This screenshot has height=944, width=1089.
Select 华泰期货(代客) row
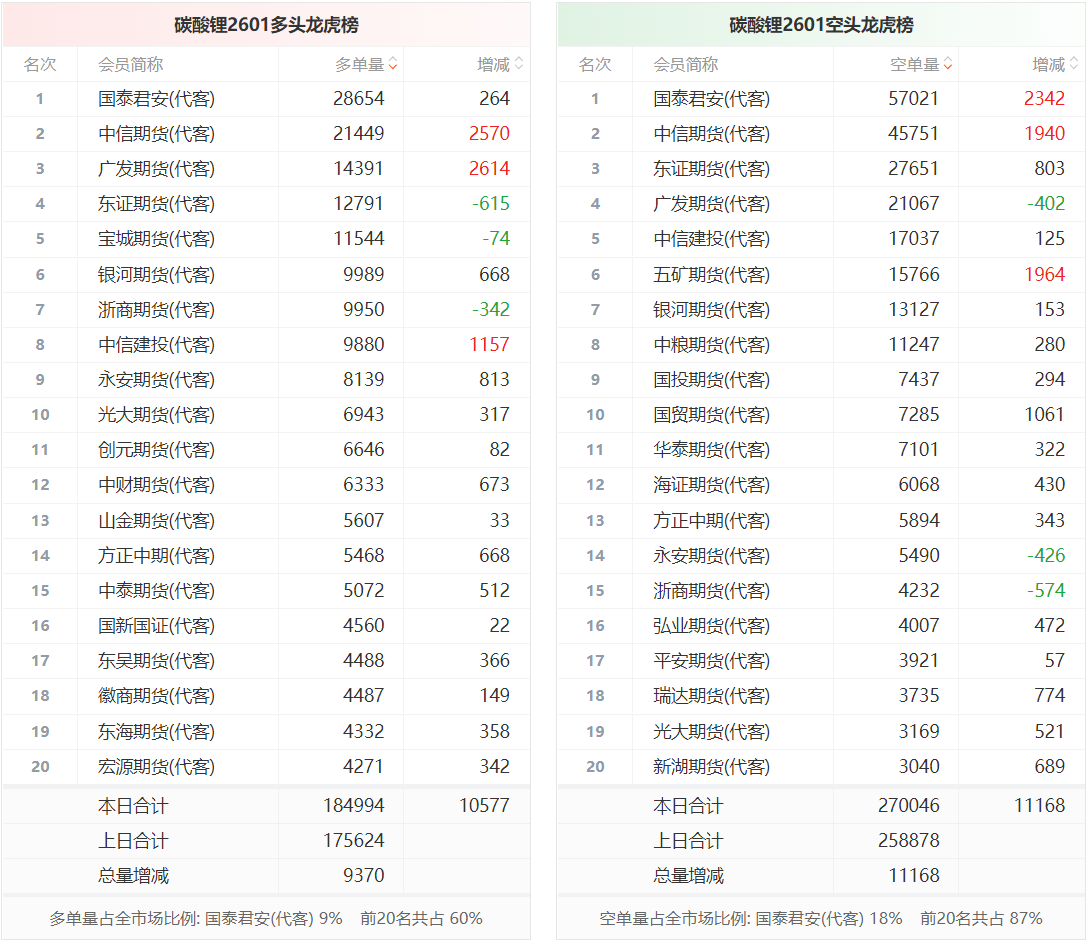821,449
